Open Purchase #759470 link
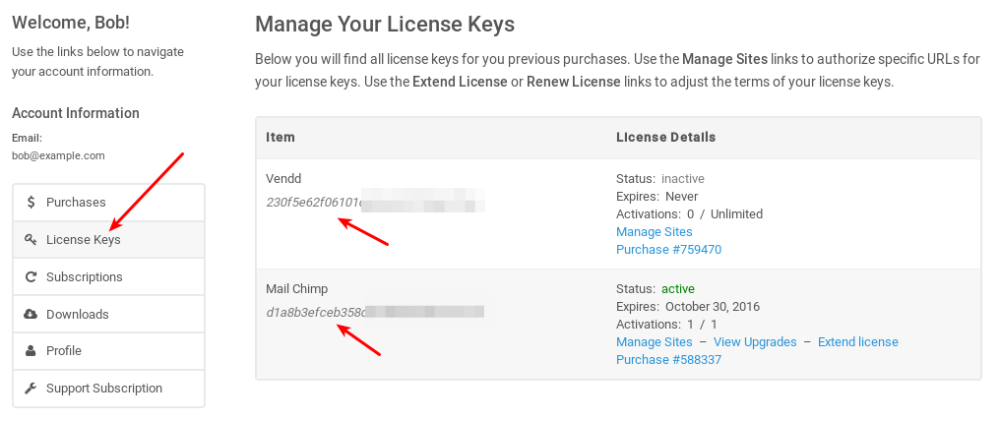The width and height of the screenshot is (1000, 421). (668, 250)
